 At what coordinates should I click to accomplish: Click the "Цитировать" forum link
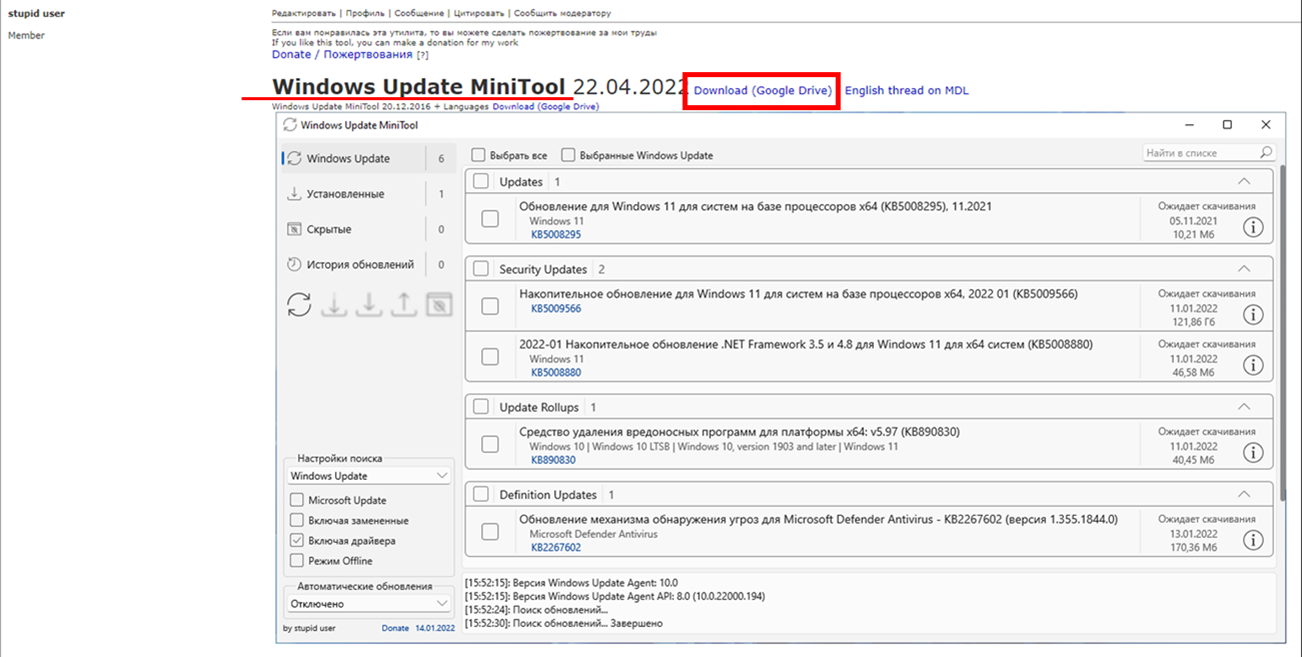tap(479, 14)
